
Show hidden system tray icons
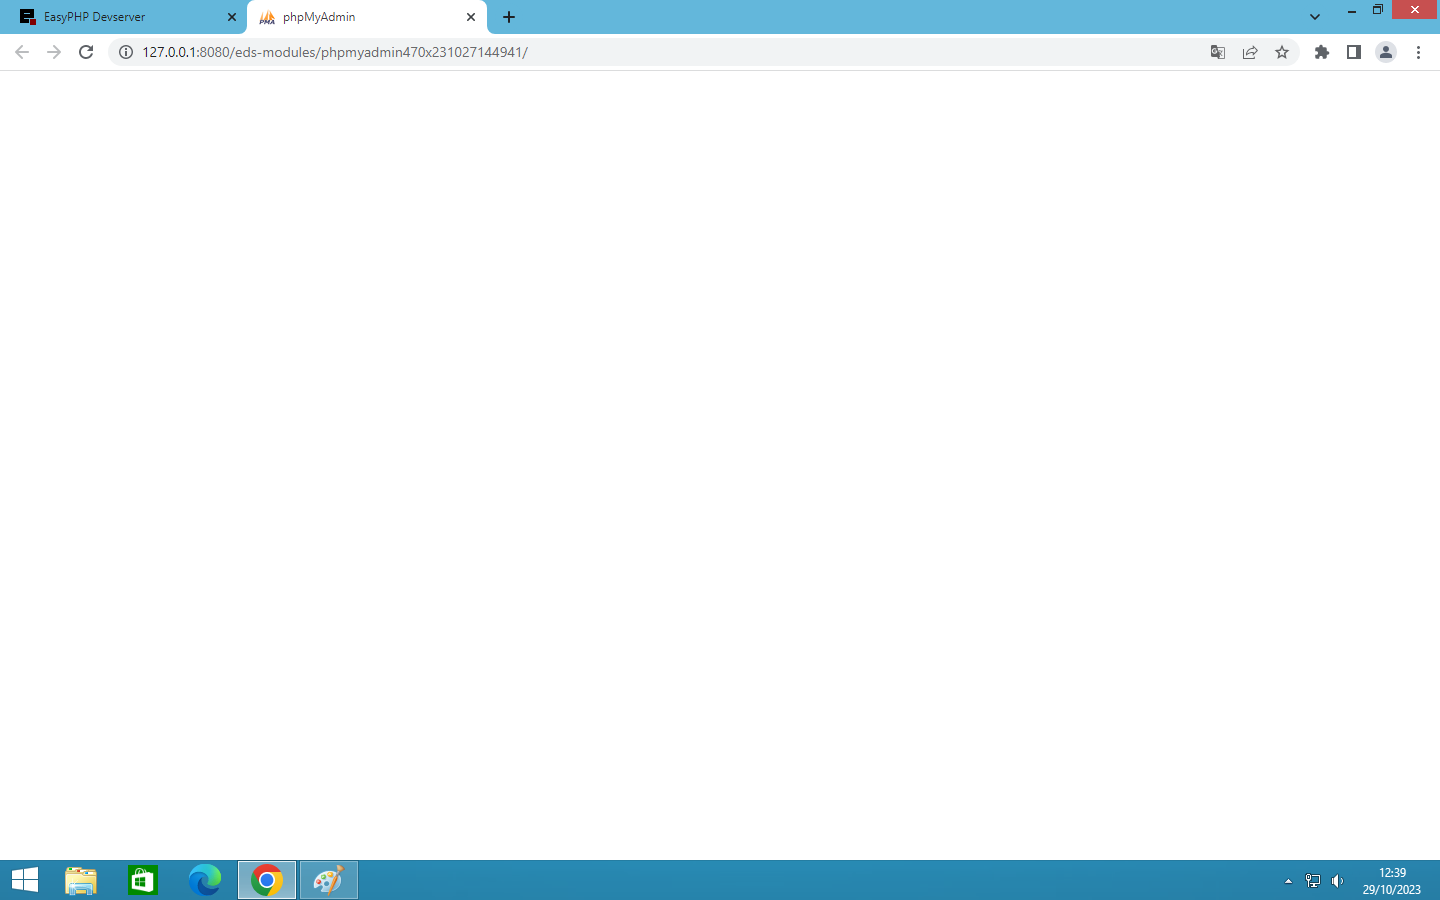(x=1288, y=881)
